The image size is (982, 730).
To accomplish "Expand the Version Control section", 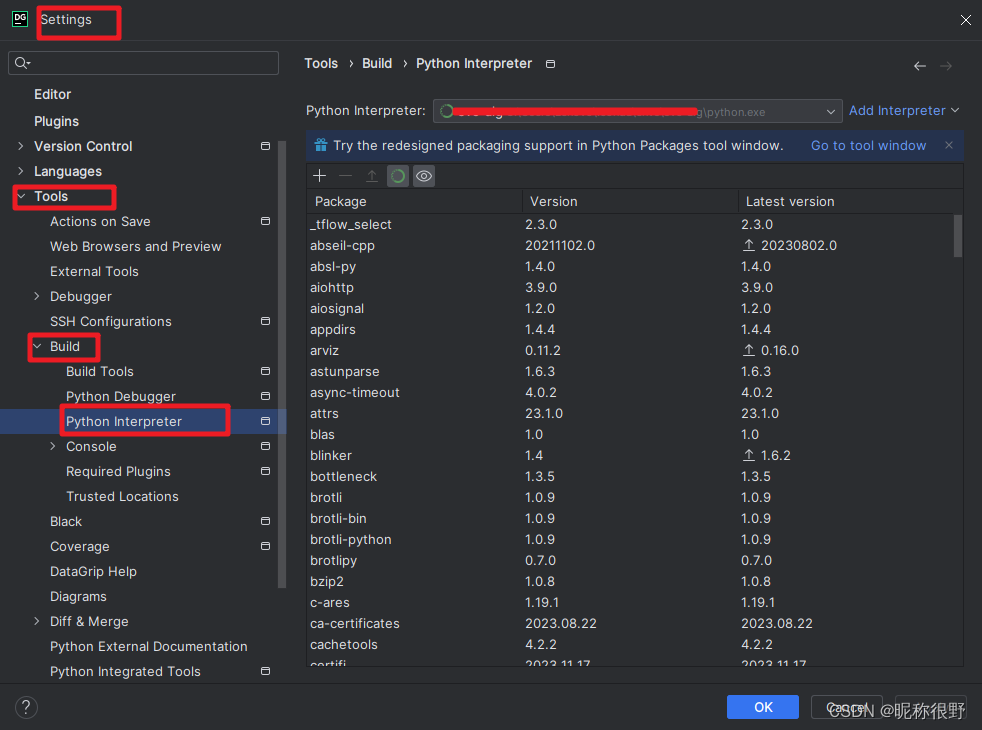I will pos(21,146).
